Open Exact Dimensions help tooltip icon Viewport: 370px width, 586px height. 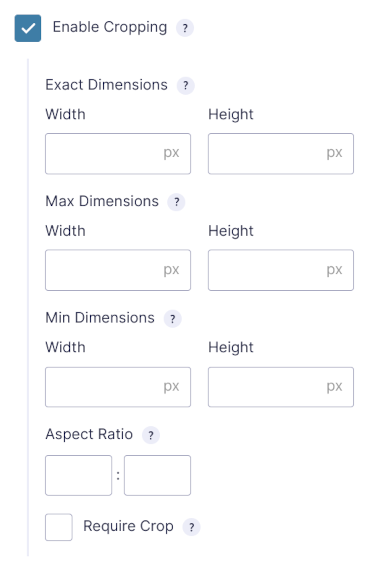(x=185, y=86)
